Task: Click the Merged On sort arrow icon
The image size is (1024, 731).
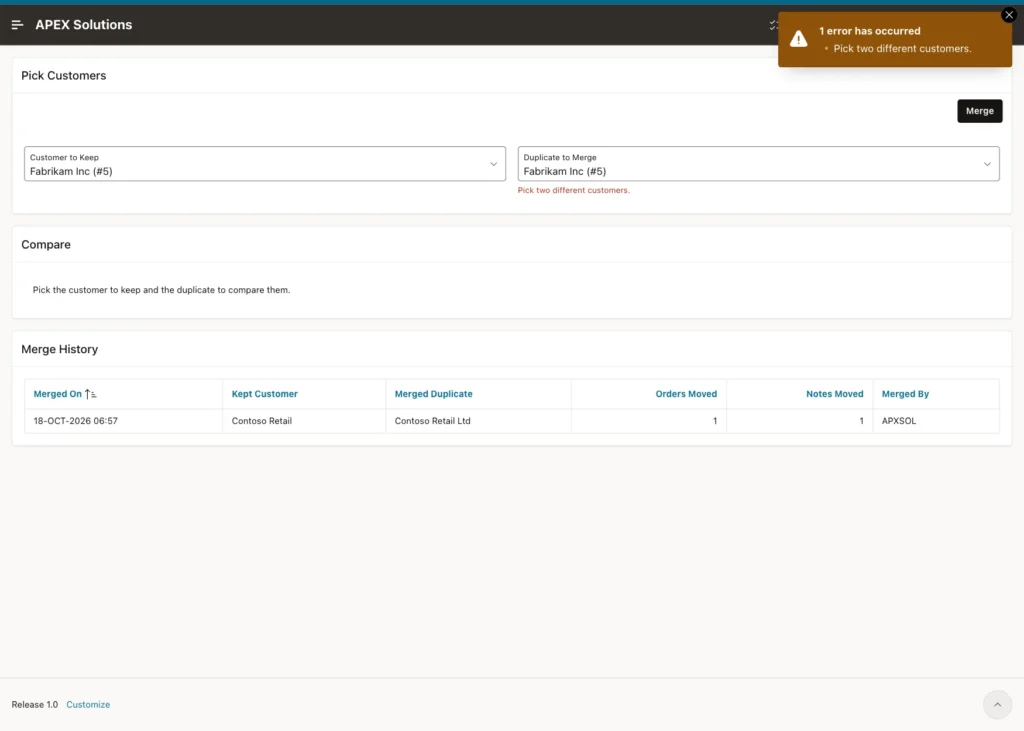Action: tap(91, 394)
